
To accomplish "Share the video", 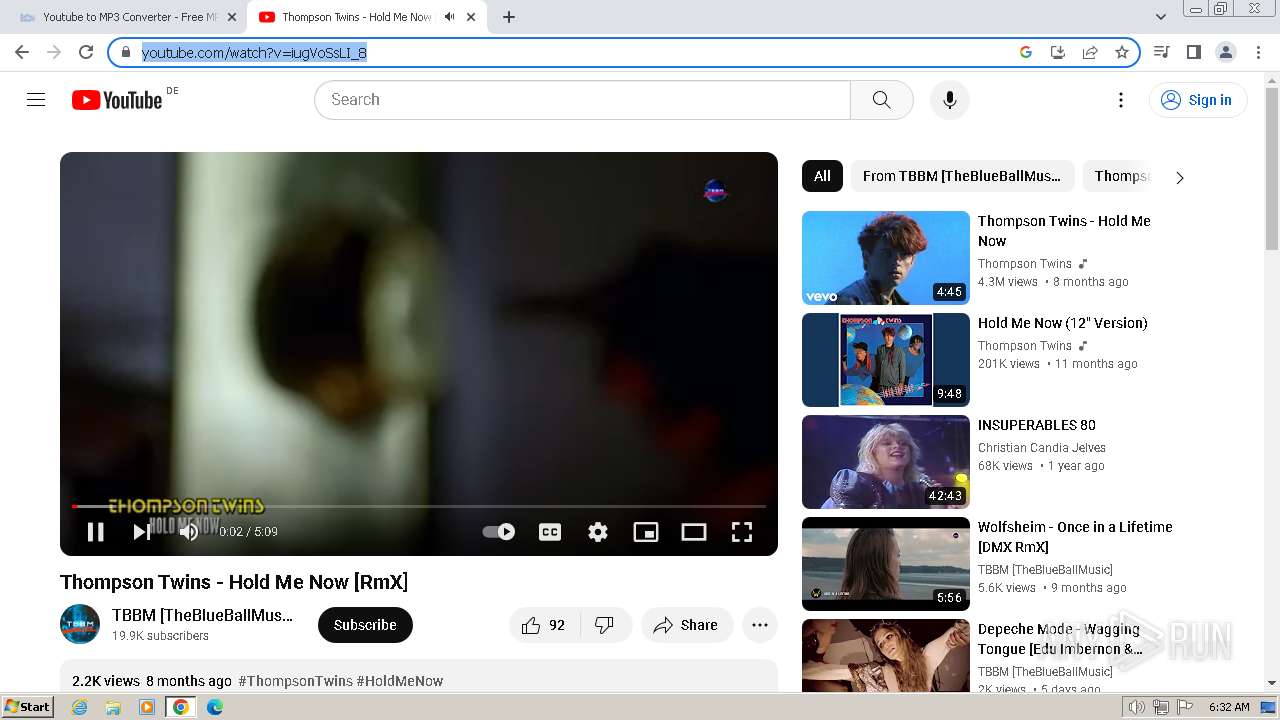I will click(x=687, y=625).
